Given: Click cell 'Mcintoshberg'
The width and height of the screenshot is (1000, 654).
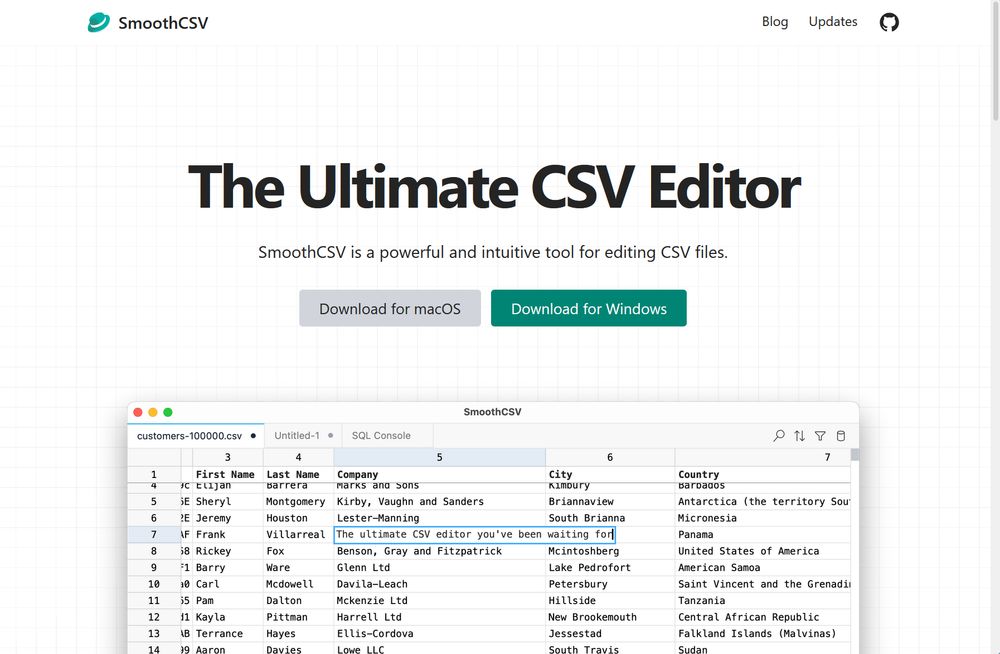Looking at the screenshot, I should coord(610,551).
